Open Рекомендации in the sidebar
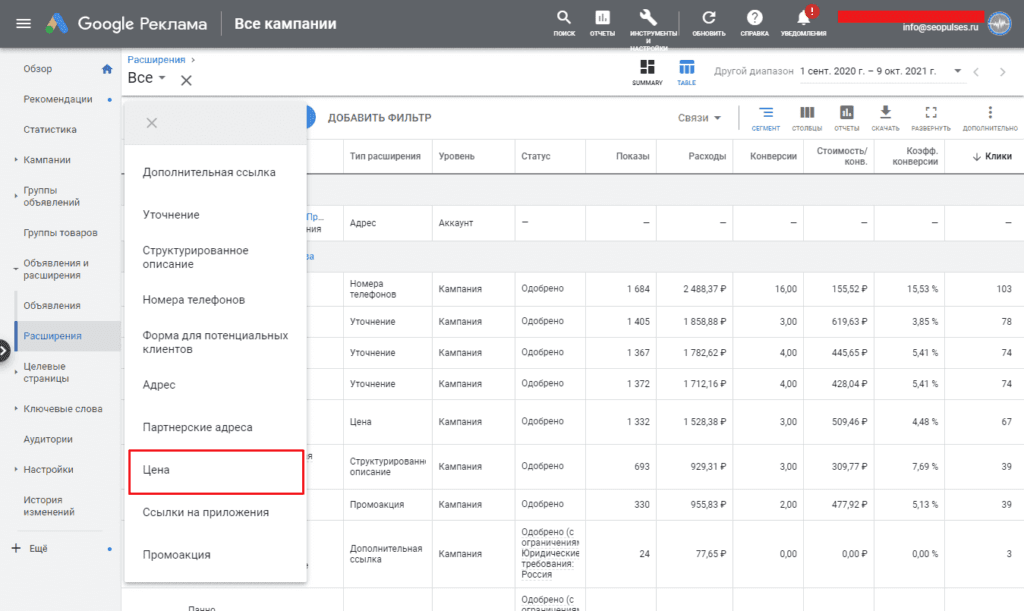Viewport: 1024px width, 611px height. [x=57, y=99]
